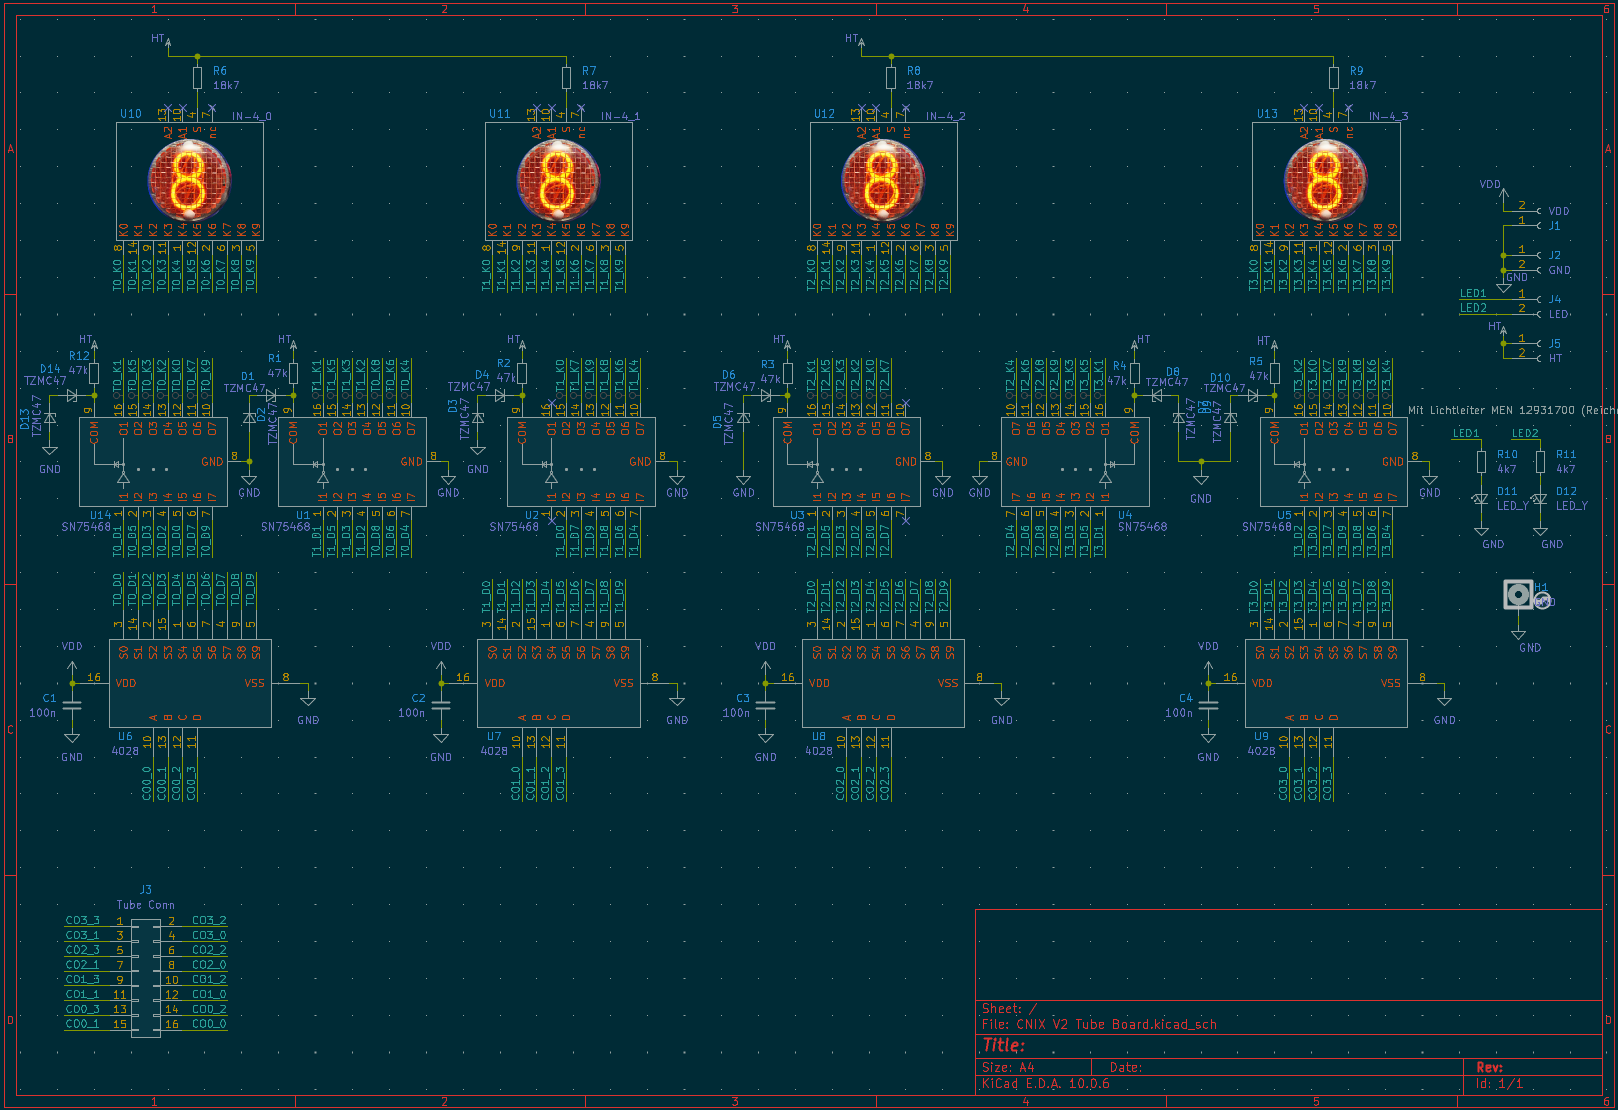Select the C1 100n capacitor symbol
Screen dimensions: 1618x1110
pos(72,705)
